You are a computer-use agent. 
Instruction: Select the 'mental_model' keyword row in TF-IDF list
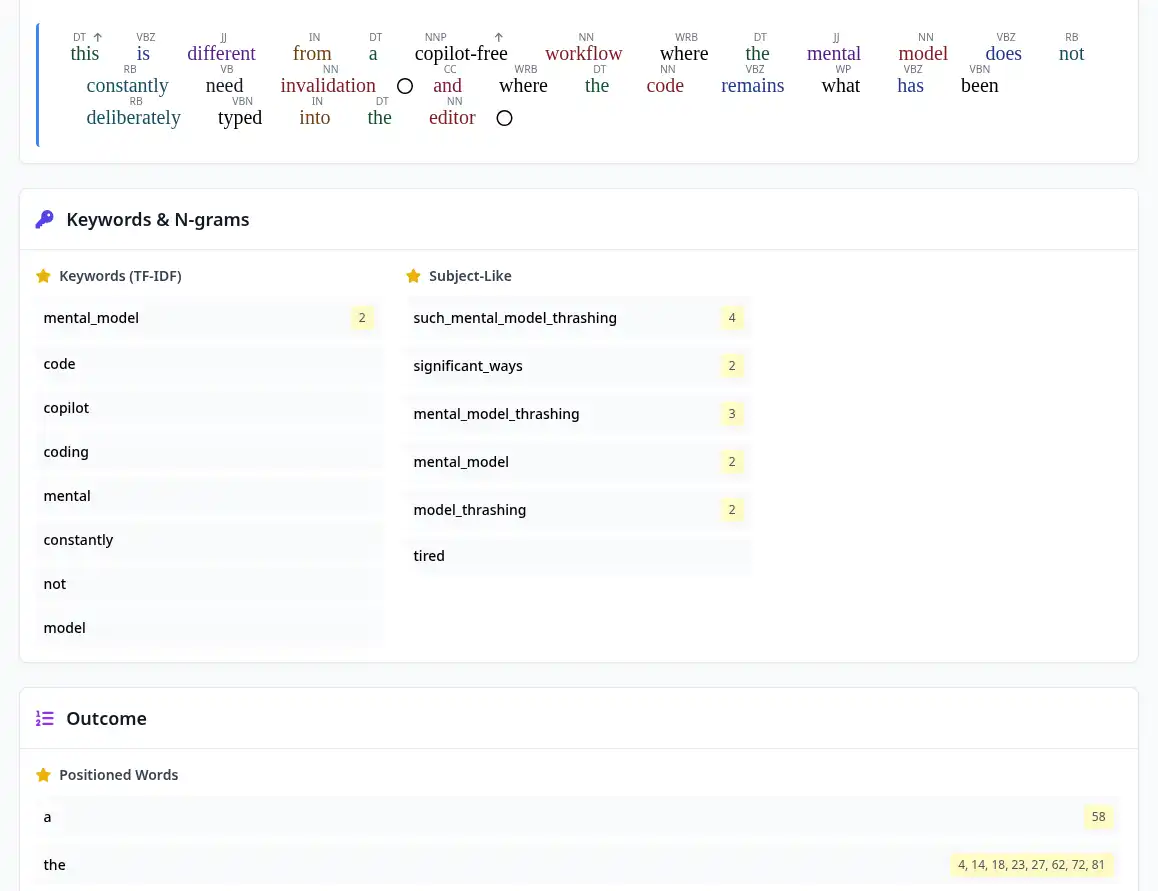pyautogui.click(x=208, y=318)
